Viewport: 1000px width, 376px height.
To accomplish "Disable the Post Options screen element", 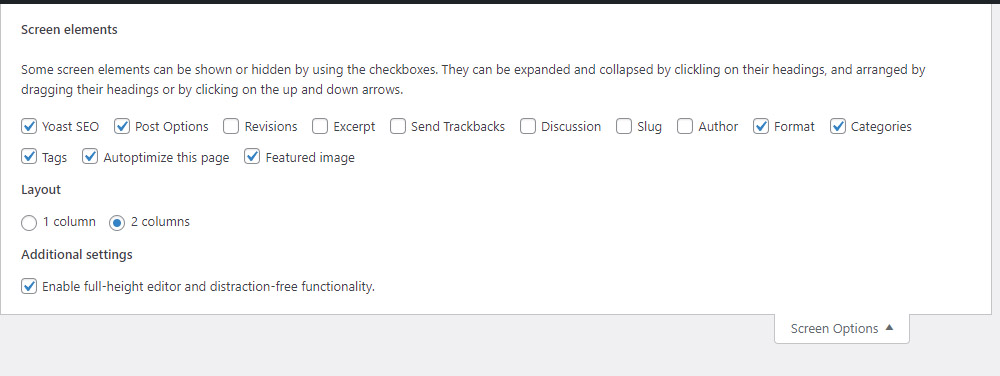I will click(122, 126).
